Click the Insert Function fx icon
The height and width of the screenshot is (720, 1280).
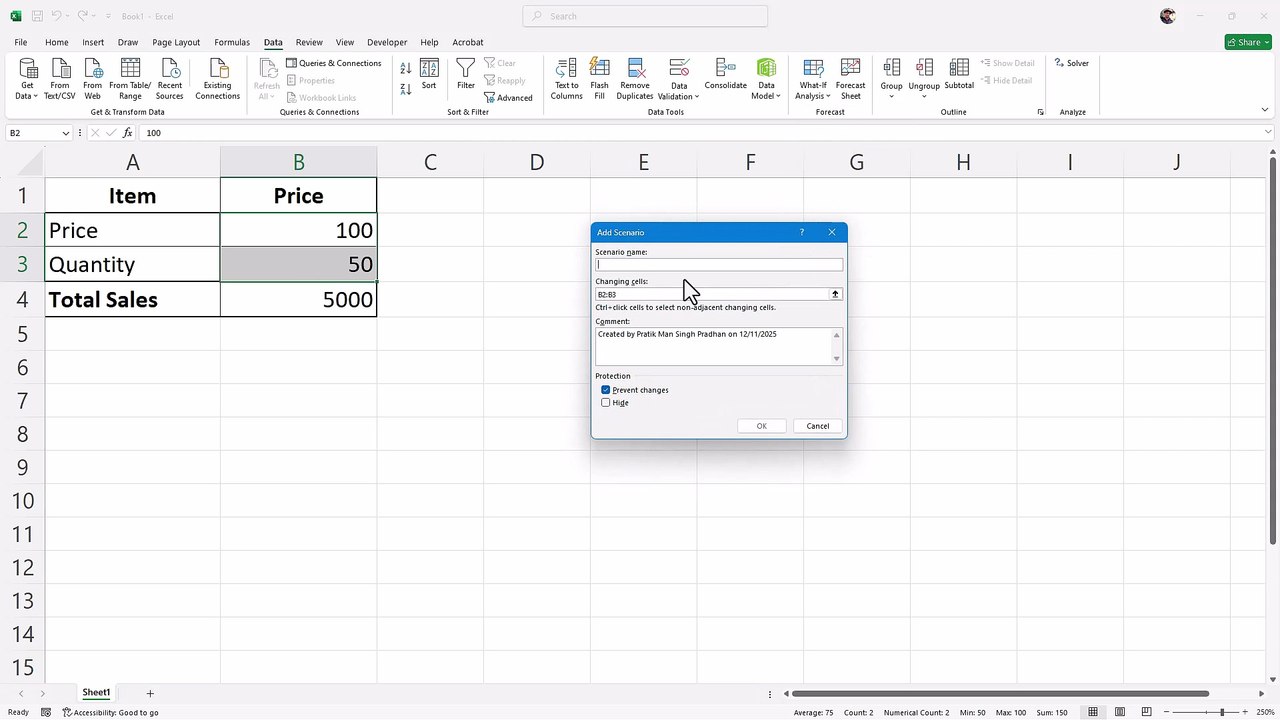coord(127,133)
